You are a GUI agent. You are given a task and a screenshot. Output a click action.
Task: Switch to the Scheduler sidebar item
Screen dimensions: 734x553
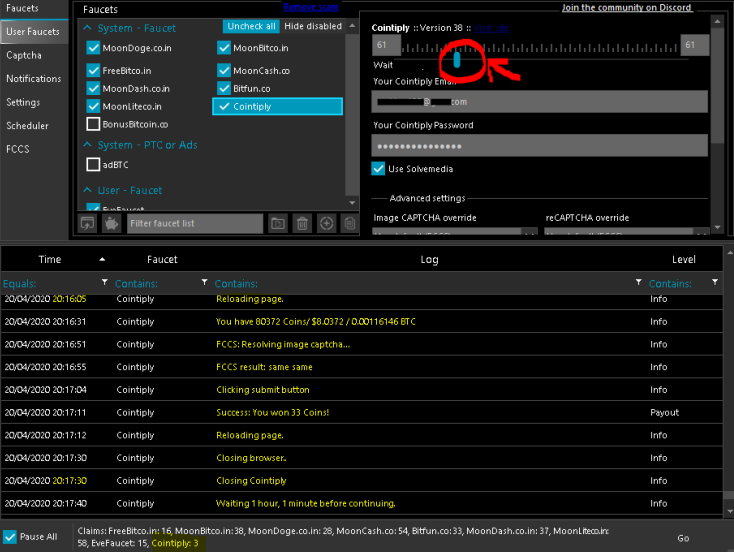click(27, 126)
